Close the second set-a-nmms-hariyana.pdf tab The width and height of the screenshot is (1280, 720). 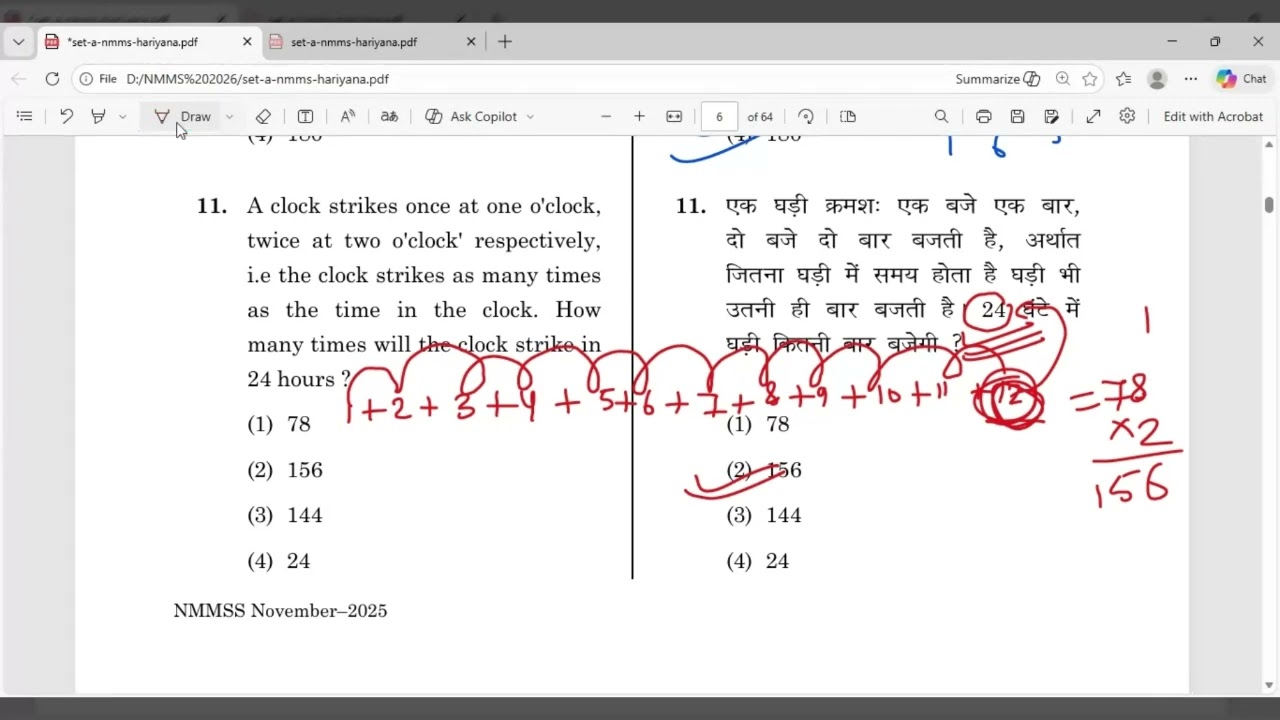coord(471,42)
